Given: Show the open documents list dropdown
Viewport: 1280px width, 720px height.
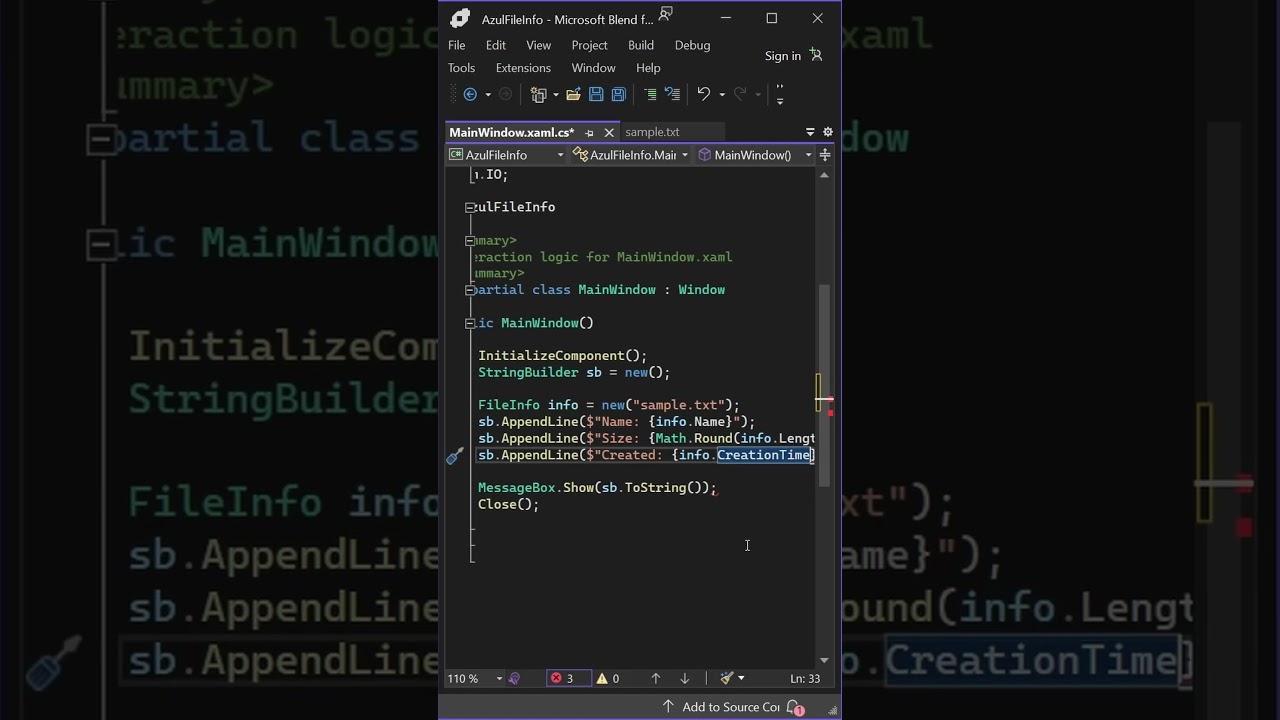Looking at the screenshot, I should tap(810, 132).
